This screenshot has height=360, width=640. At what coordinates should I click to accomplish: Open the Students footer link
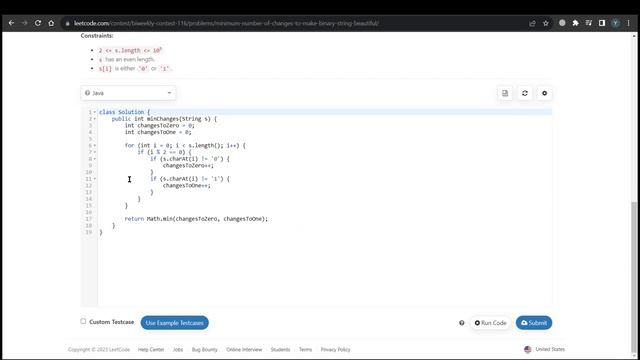click(280, 349)
